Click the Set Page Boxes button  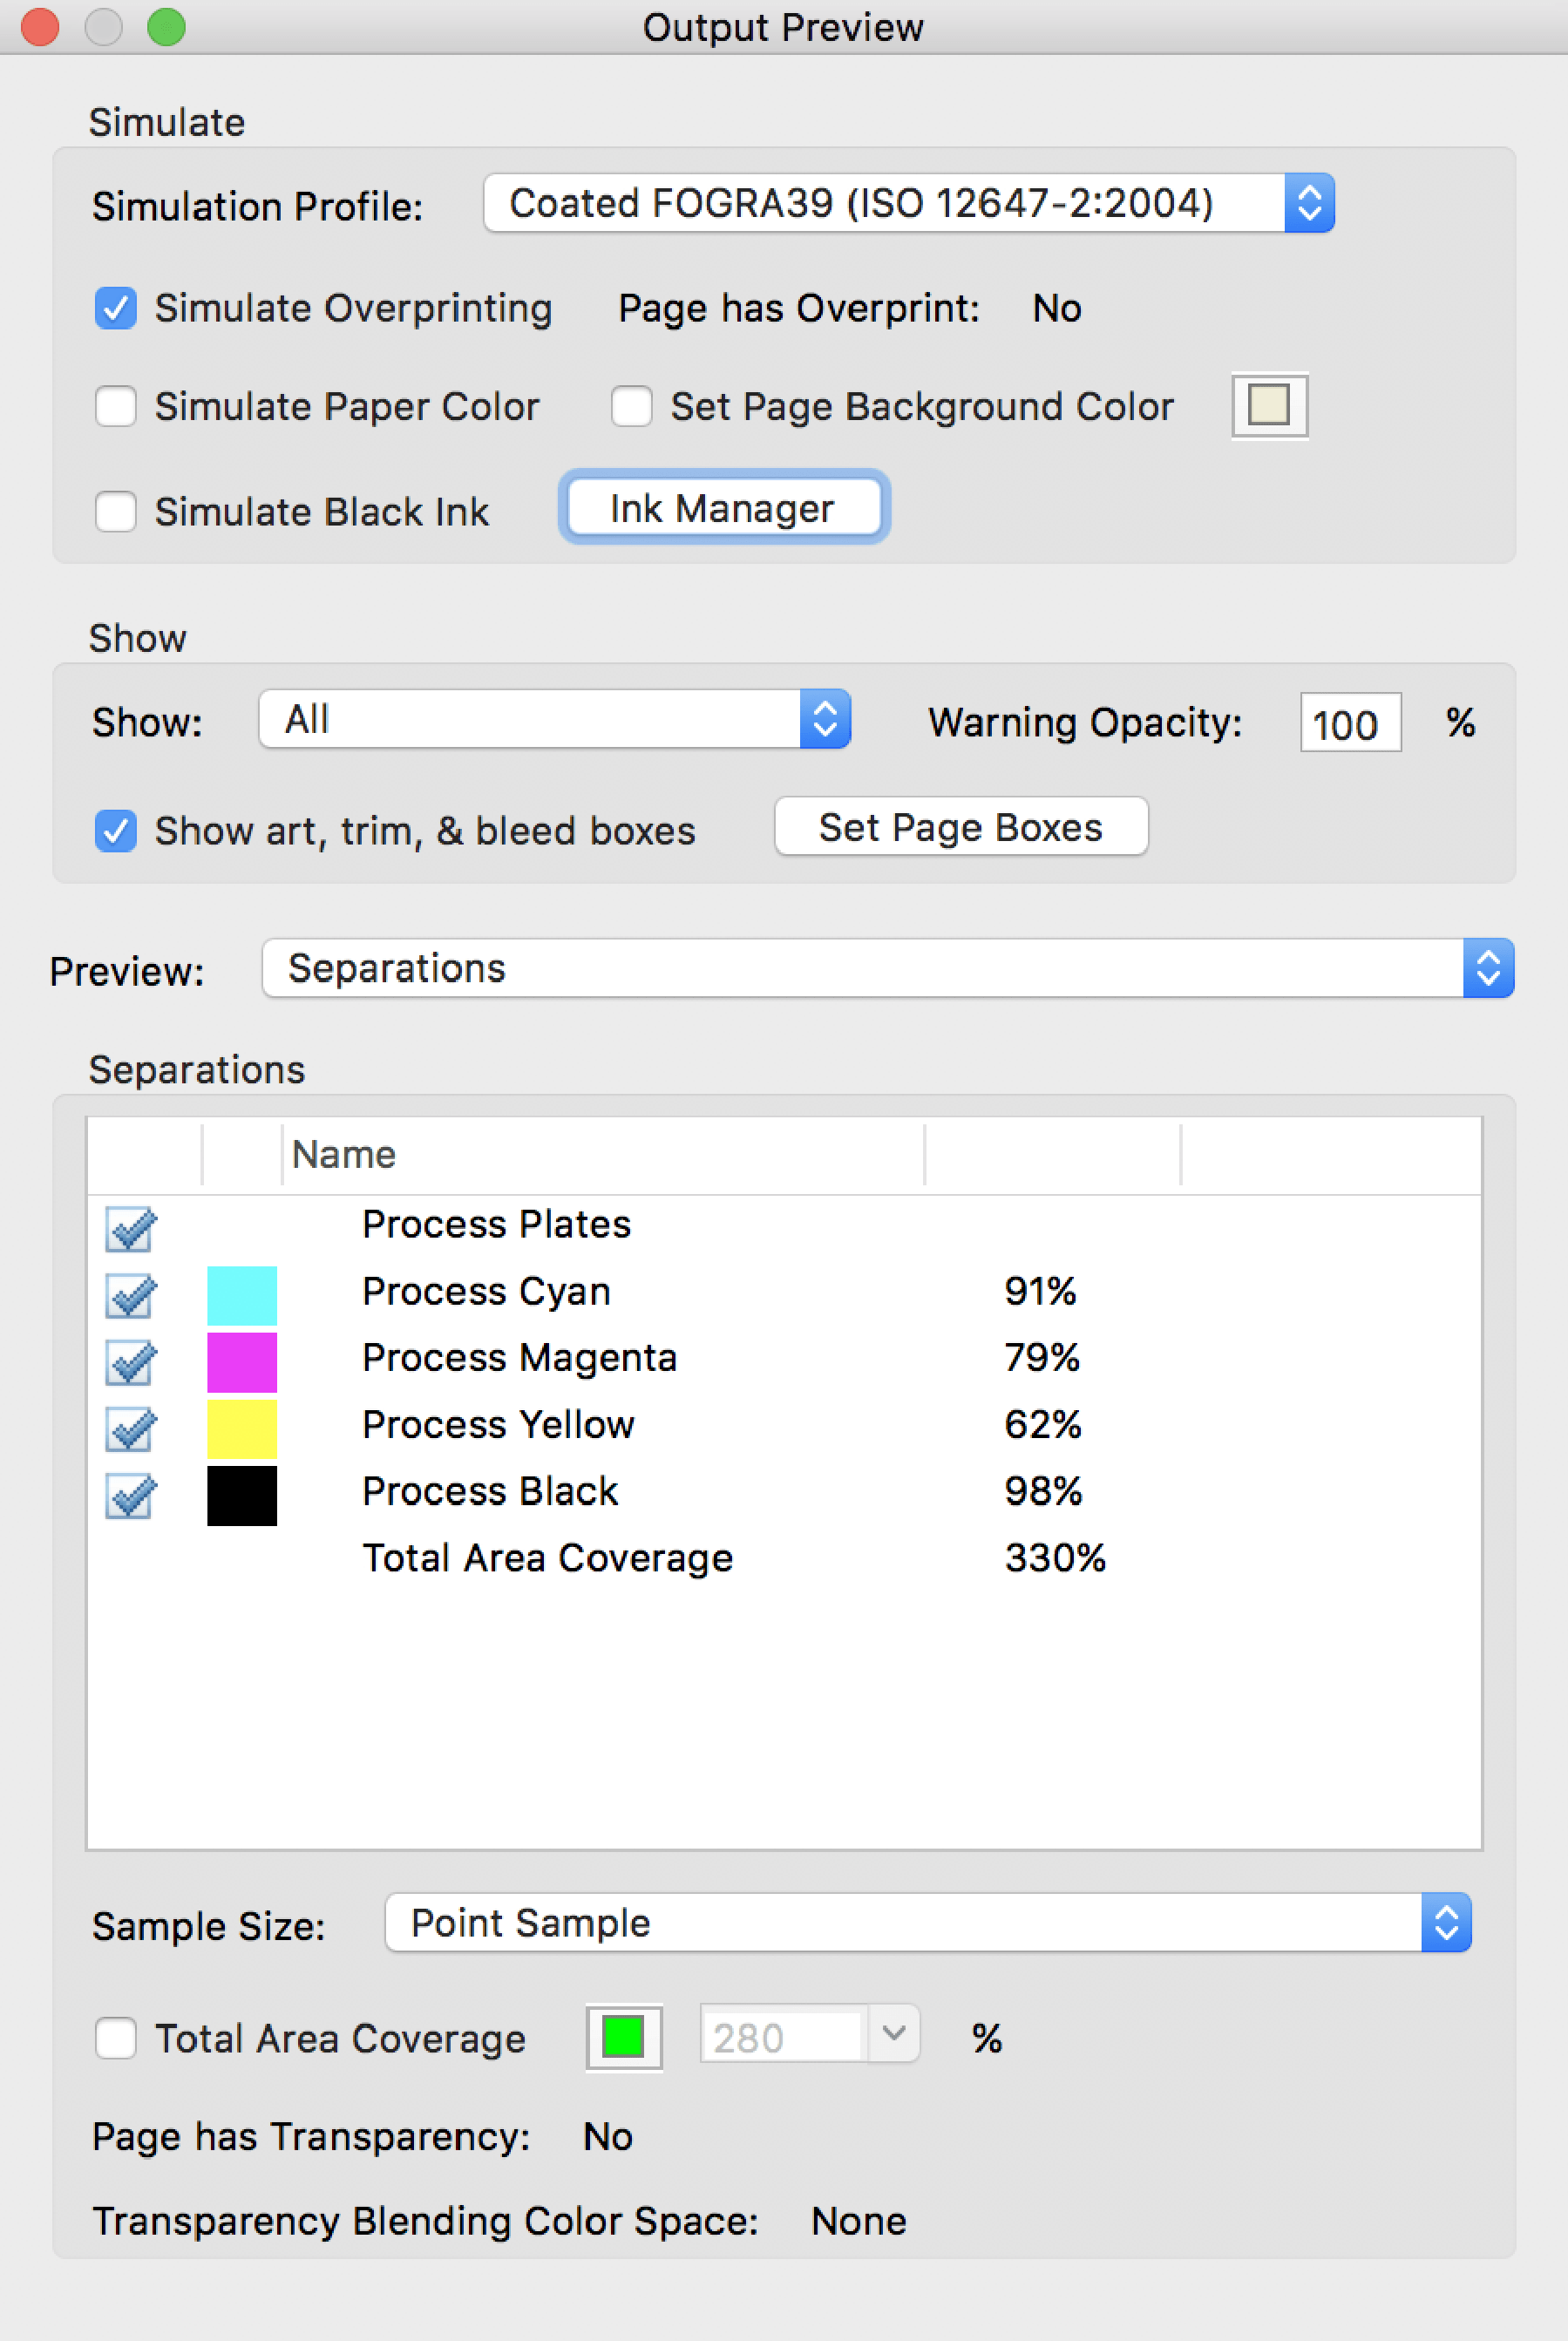coord(960,827)
